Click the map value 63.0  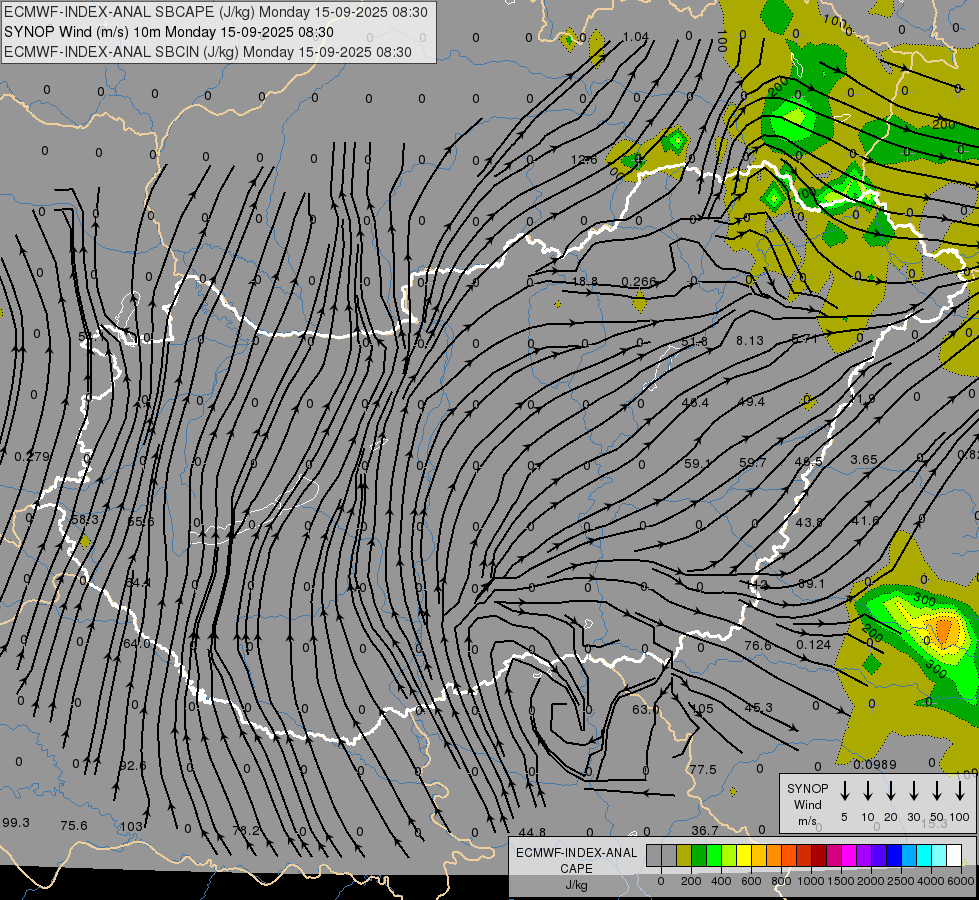coord(645,710)
